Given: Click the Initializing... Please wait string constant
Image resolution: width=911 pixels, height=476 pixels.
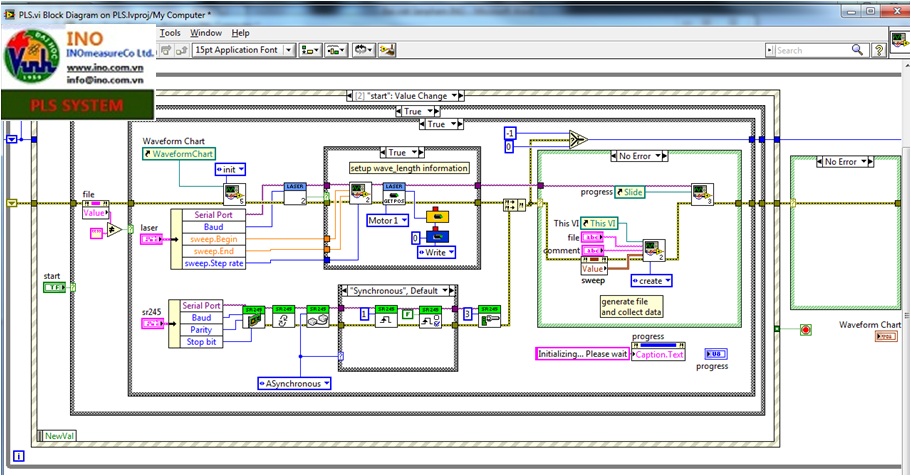Looking at the screenshot, I should 583,354.
